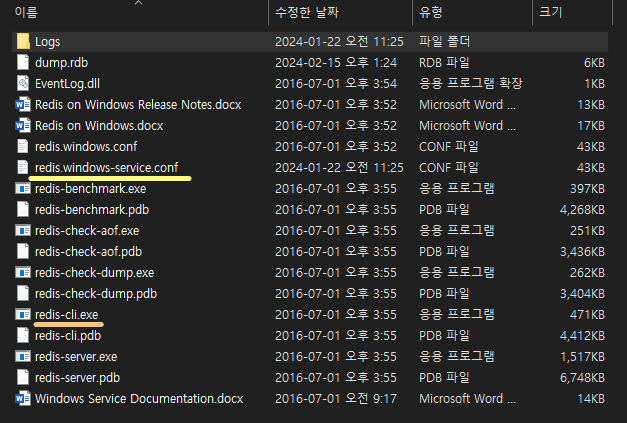Select the redis-check-aof.pdb file name

(x=88, y=251)
